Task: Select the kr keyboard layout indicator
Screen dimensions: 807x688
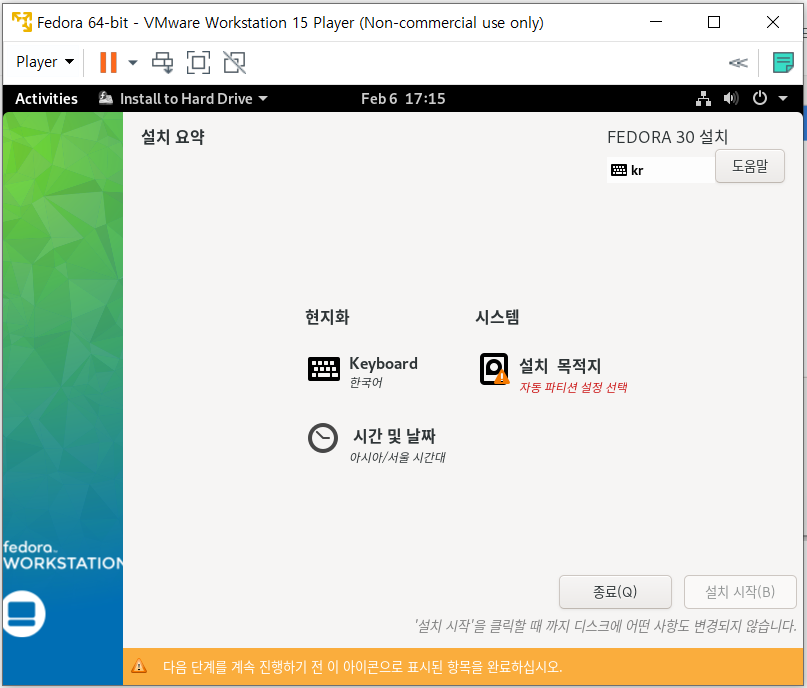Action: [660, 170]
